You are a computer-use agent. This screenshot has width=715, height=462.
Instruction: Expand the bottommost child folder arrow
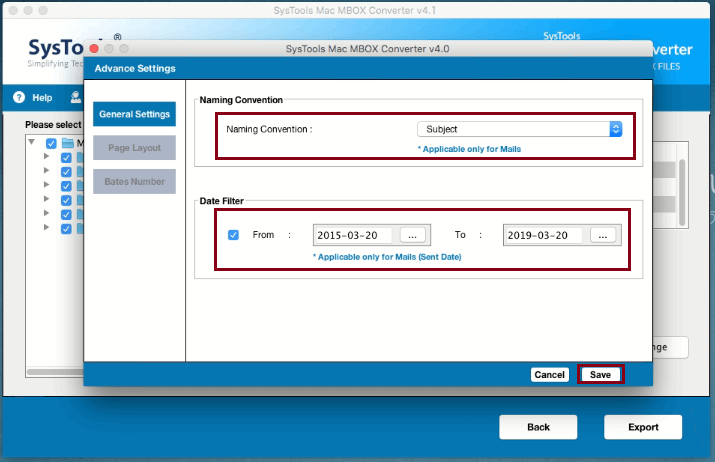tap(46, 227)
